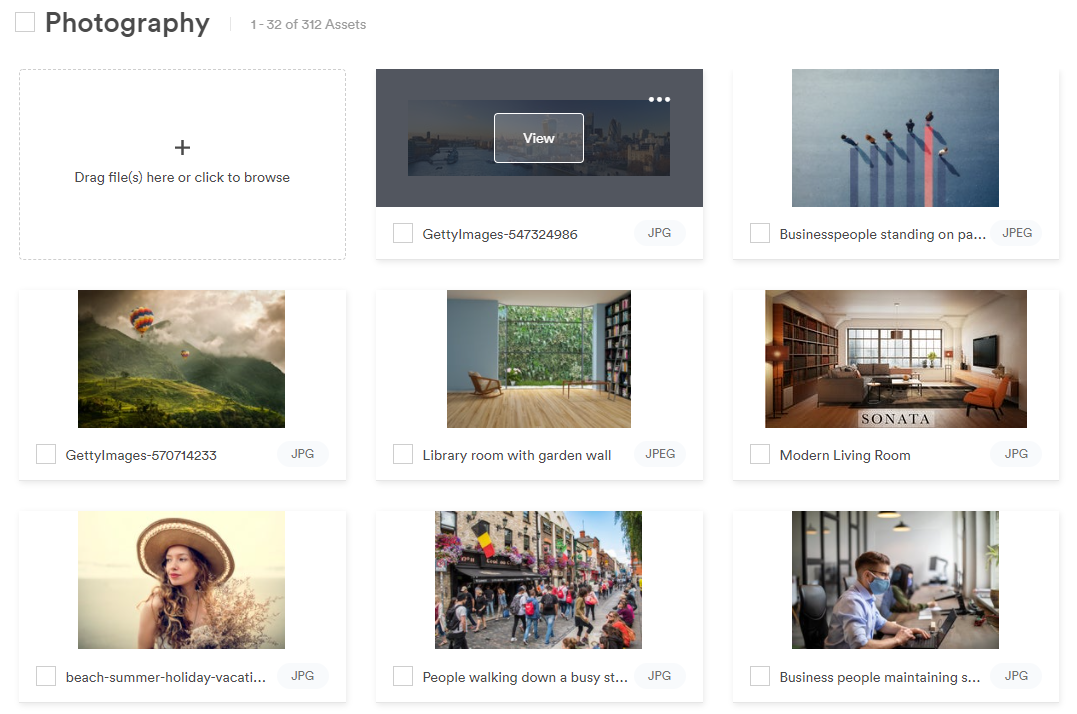This screenshot has width=1077, height=714.
Task: Select the GettyImages-547324986 checkbox
Action: coord(403,233)
